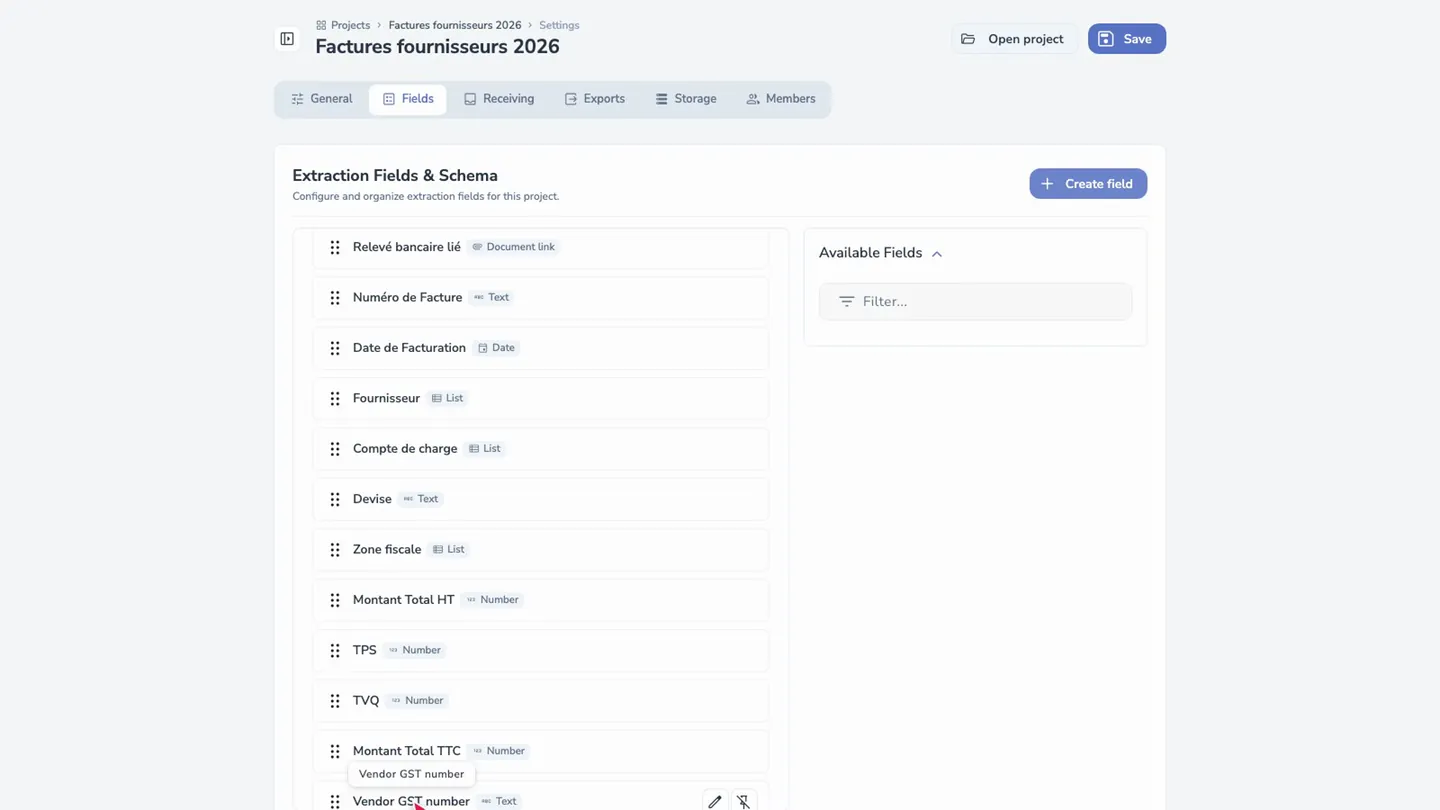Click the Montant Total HT label
This screenshot has height=810, width=1440.
point(404,600)
